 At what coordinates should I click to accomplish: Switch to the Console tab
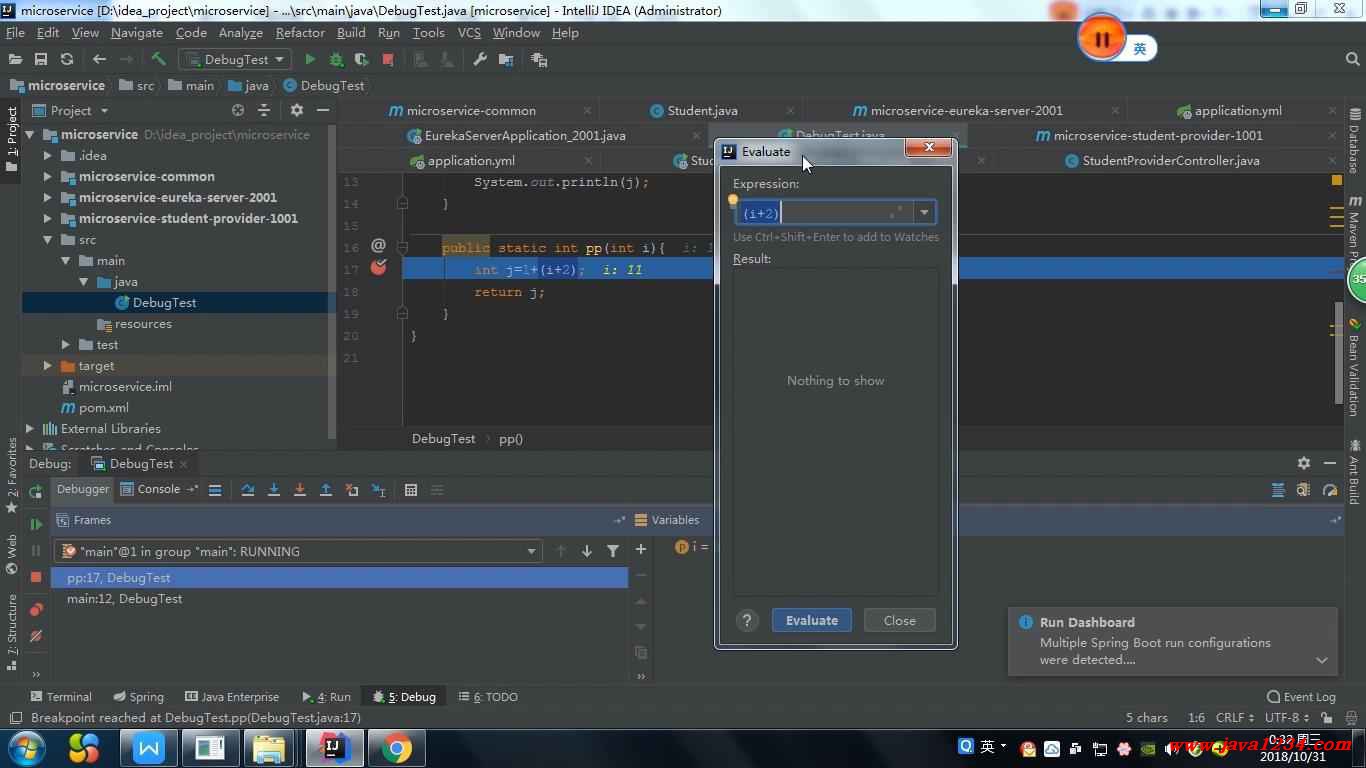[x=158, y=489]
